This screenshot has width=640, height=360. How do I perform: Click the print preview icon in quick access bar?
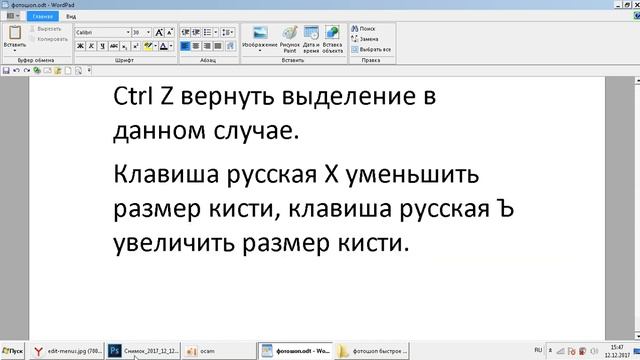pyautogui.click(x=78, y=71)
